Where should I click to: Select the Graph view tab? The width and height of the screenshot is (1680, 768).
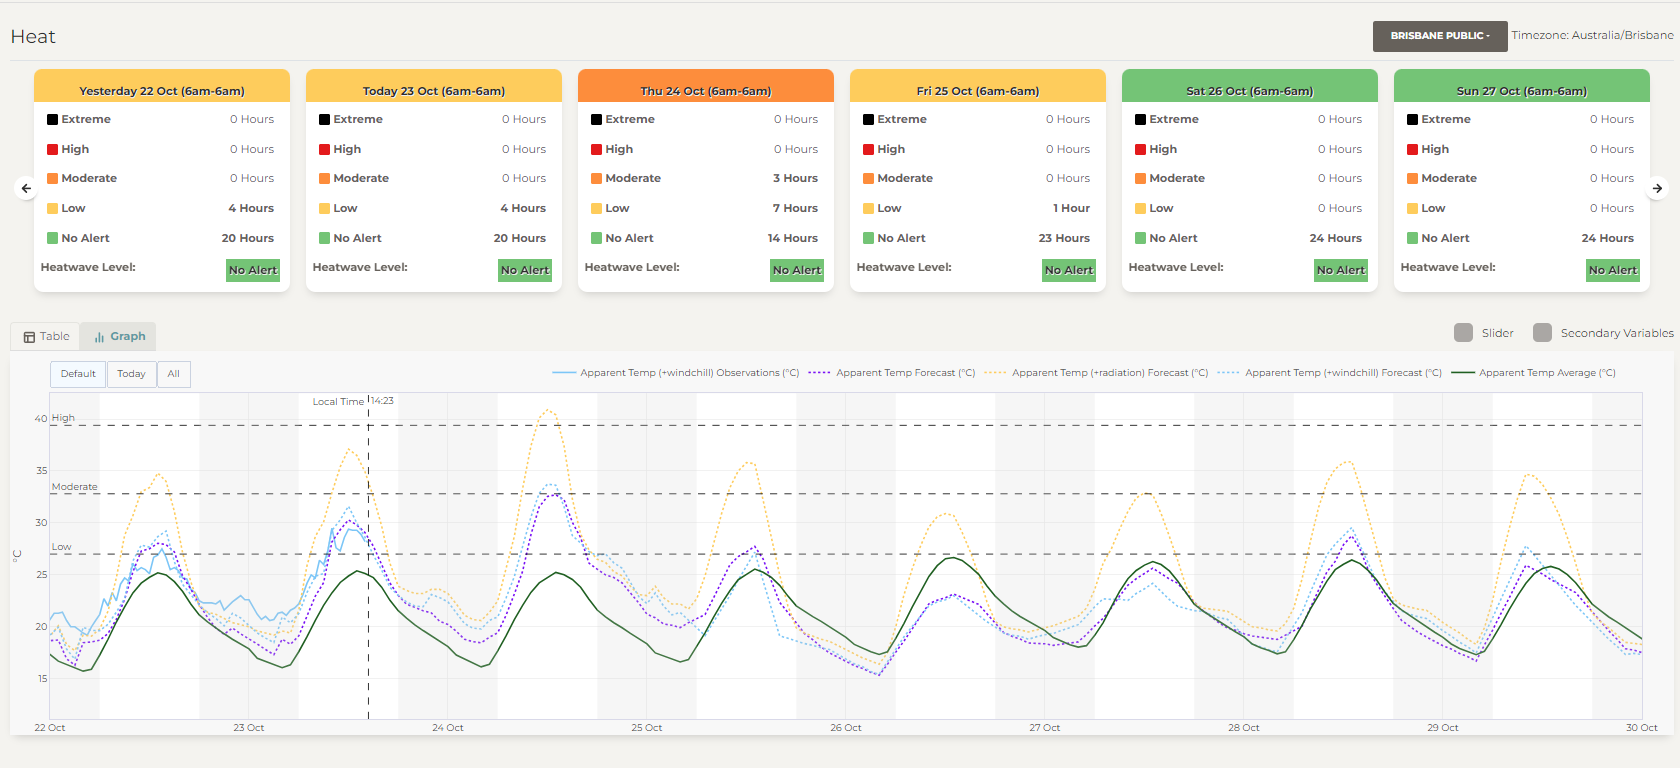click(119, 337)
